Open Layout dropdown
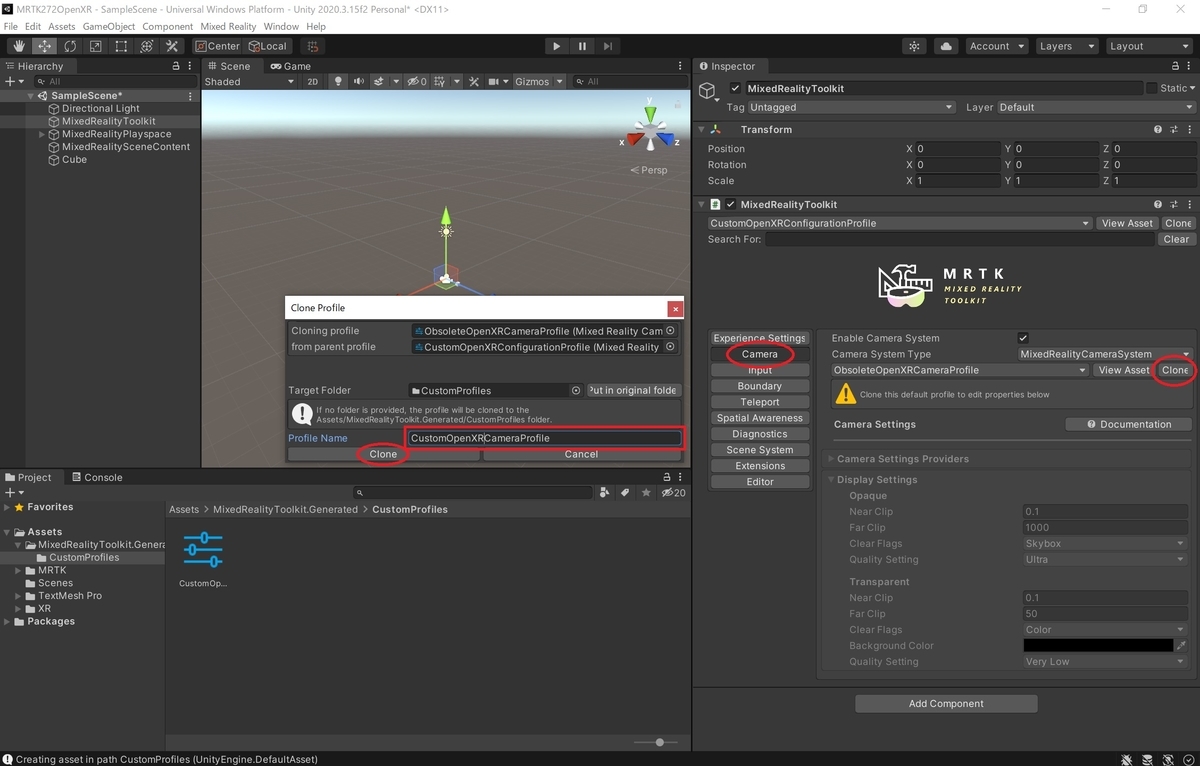The height and width of the screenshot is (766, 1200). 1148,46
